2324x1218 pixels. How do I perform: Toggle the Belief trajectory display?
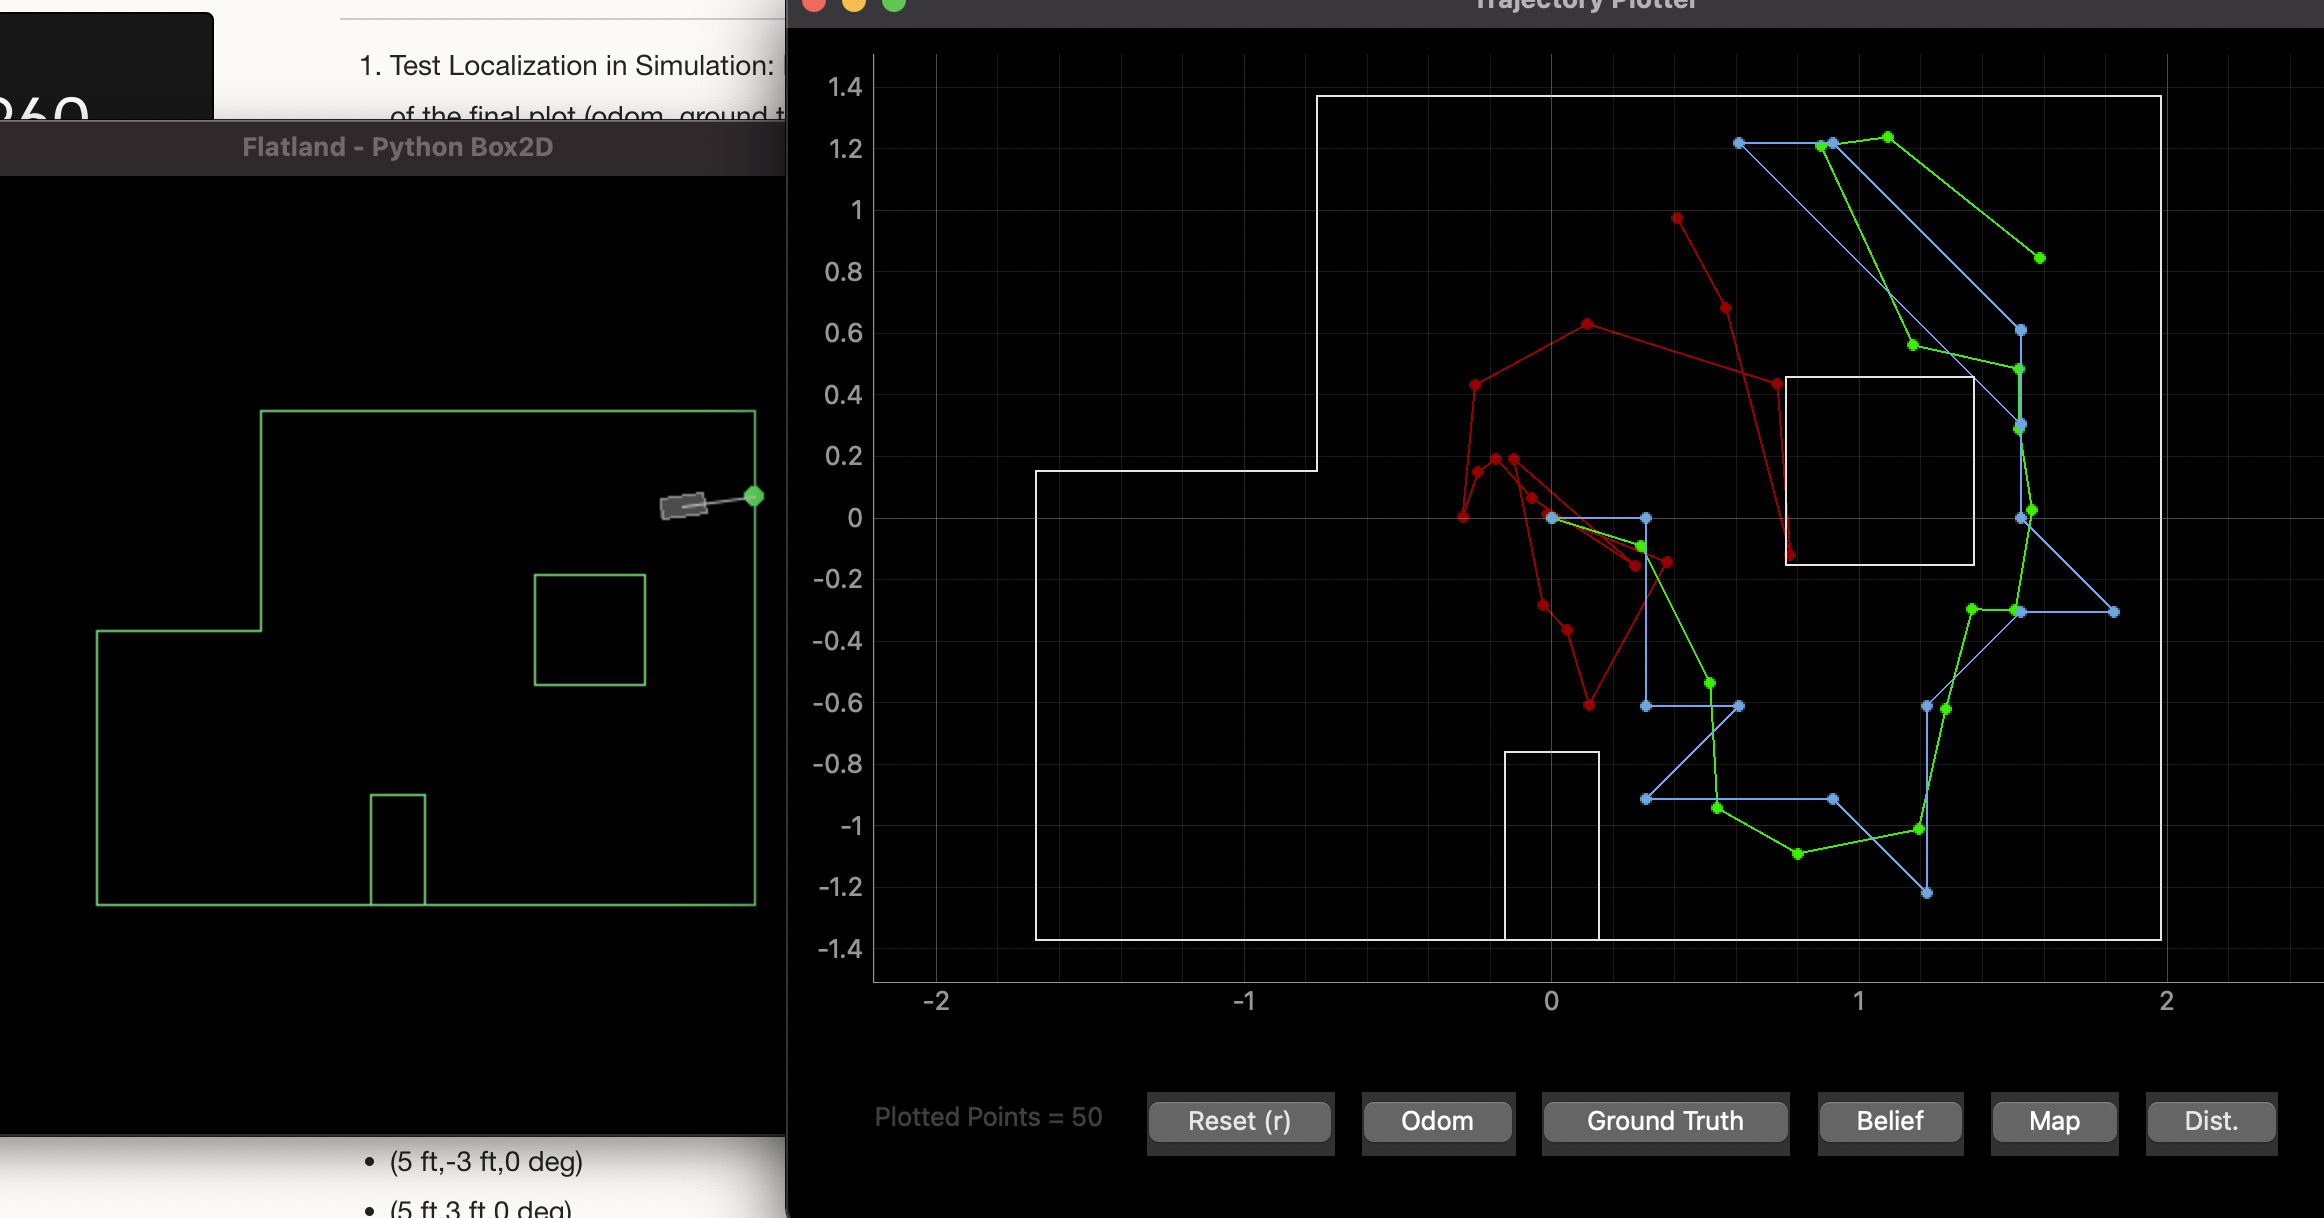(1889, 1121)
